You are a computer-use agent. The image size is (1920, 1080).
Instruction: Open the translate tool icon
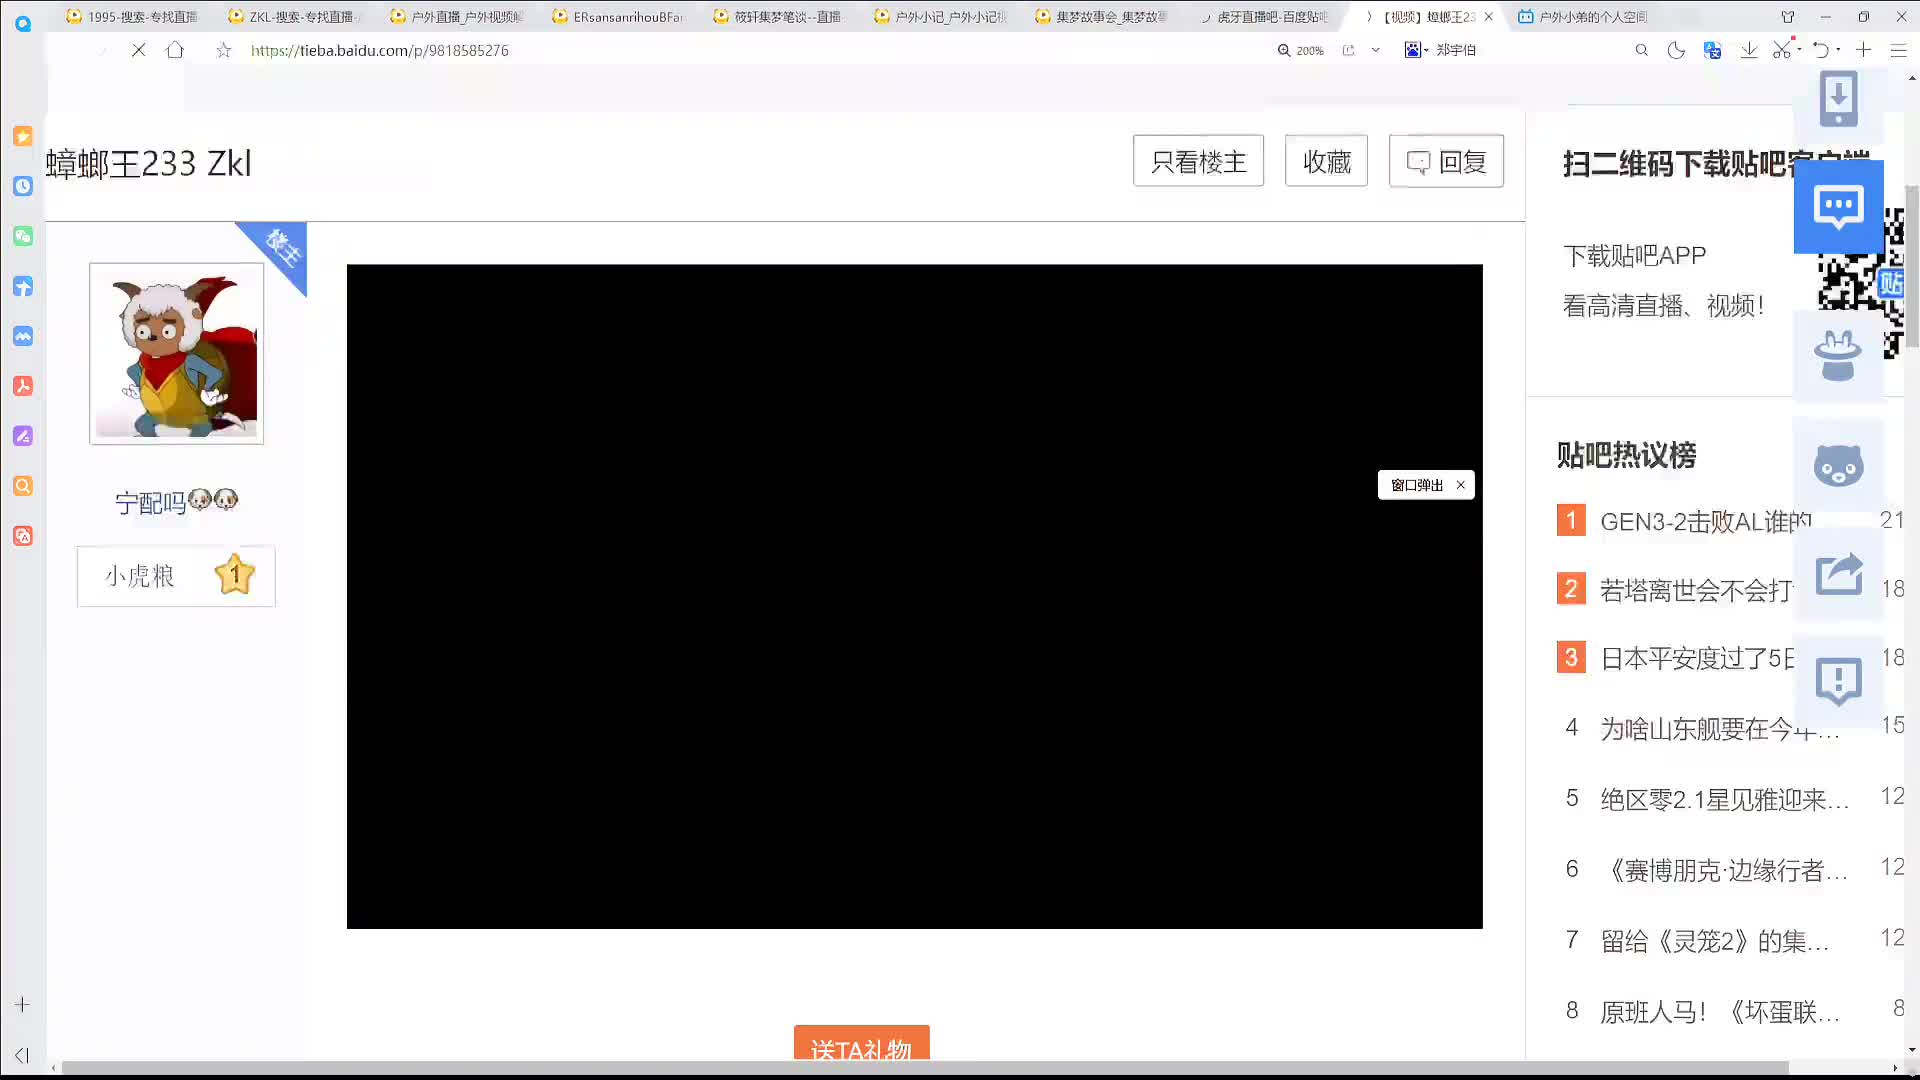pyautogui.click(x=1712, y=50)
